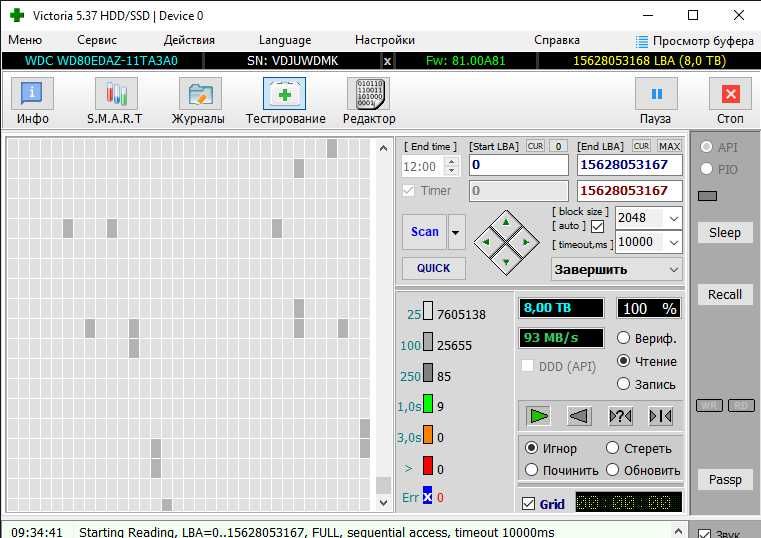
Task: Click the QUICK scan button
Action: [x=433, y=268]
